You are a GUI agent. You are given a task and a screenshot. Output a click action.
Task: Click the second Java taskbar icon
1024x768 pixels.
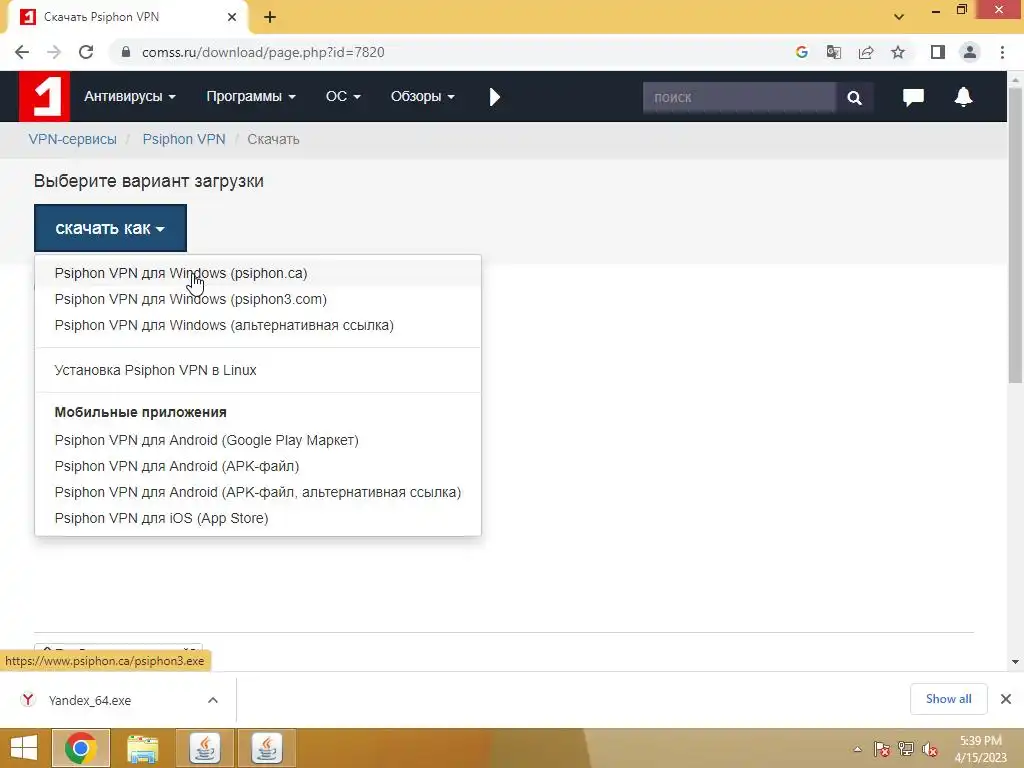click(266, 748)
